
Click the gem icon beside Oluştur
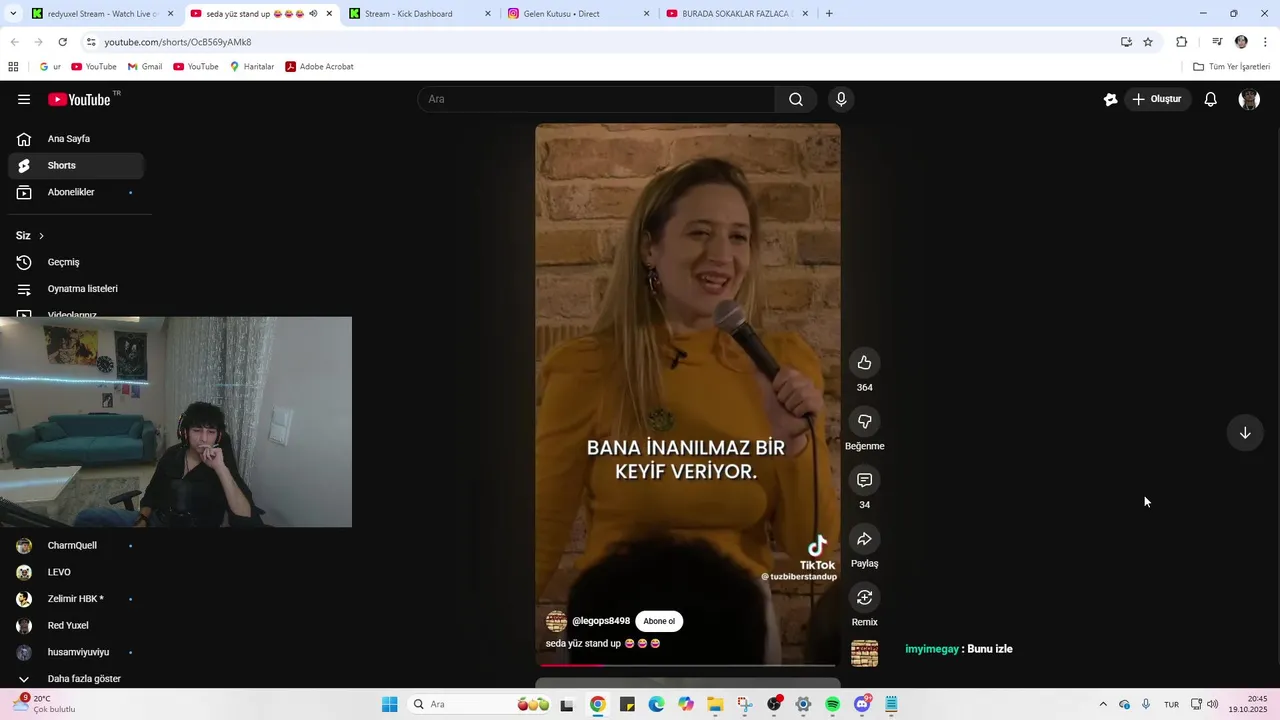pos(1110,99)
